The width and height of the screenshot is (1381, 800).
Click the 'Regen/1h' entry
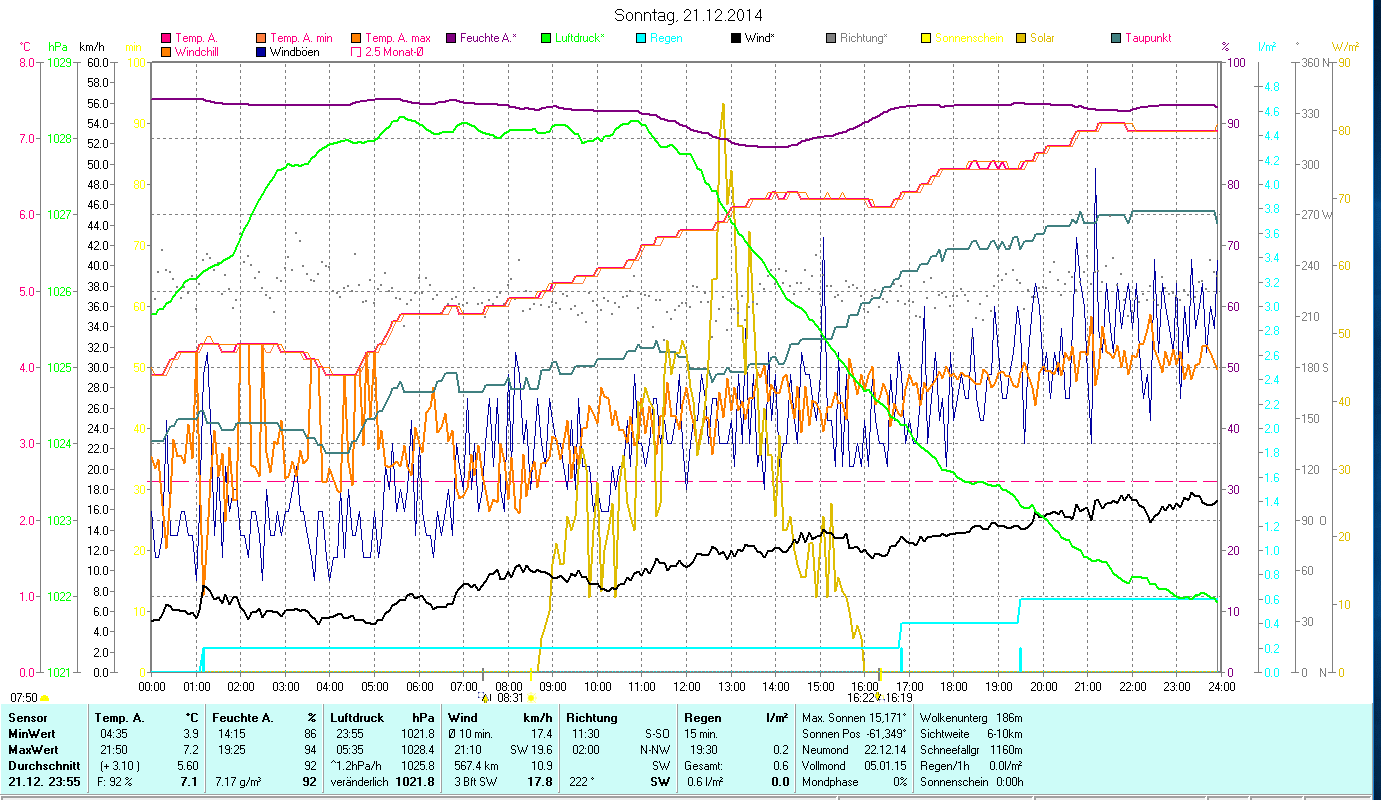click(x=971, y=766)
